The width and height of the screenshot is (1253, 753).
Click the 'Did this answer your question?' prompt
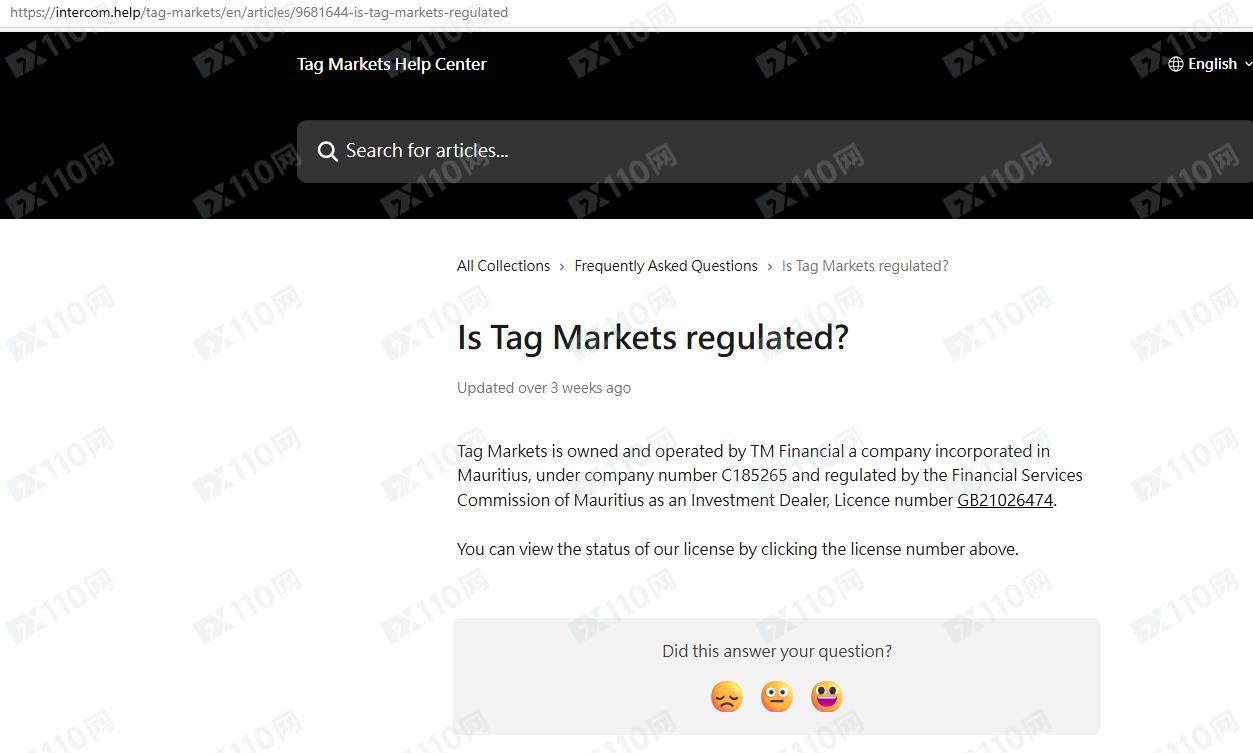coord(777,651)
